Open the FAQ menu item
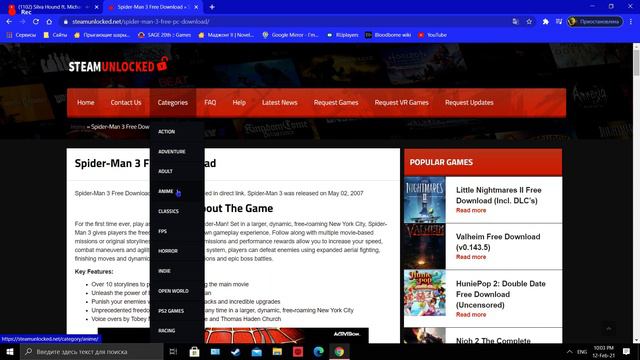The width and height of the screenshot is (640, 360). (210, 102)
